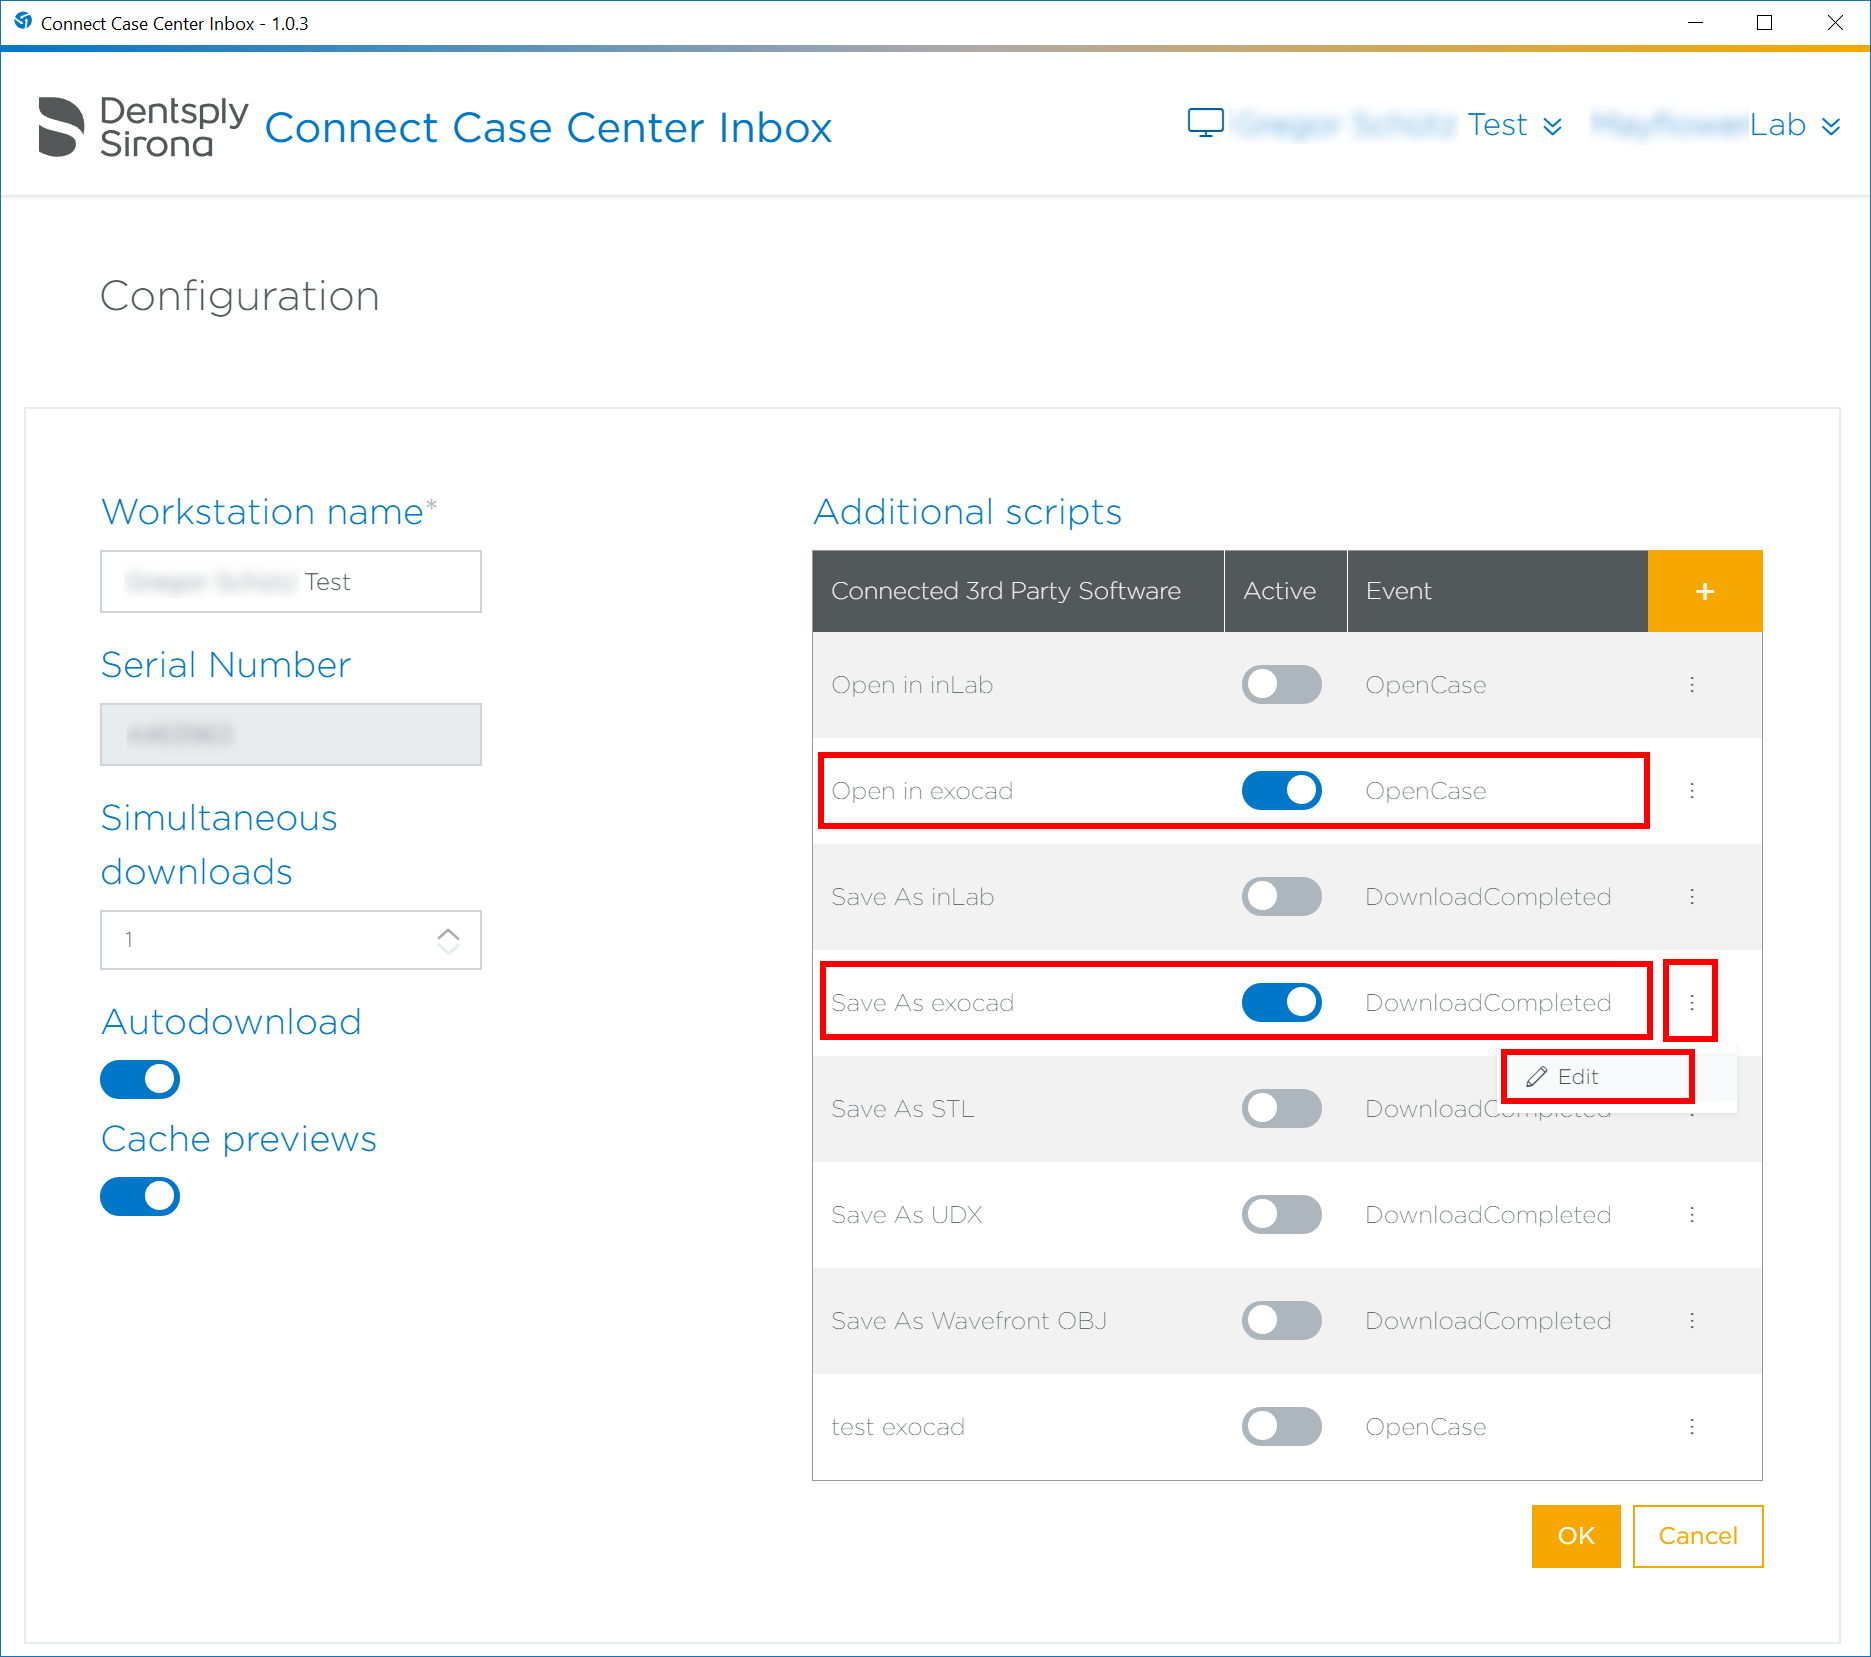Enable the Save As Wavefront OBJ script
The height and width of the screenshot is (1657, 1871).
tap(1281, 1321)
